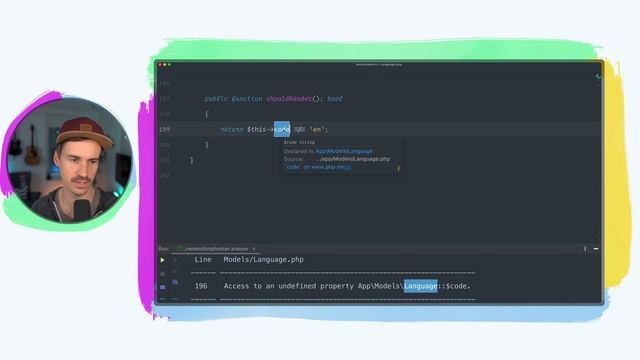Click the inspections widget icon in editor corner
The height and width of the screenshot is (360, 640).
pos(598,76)
